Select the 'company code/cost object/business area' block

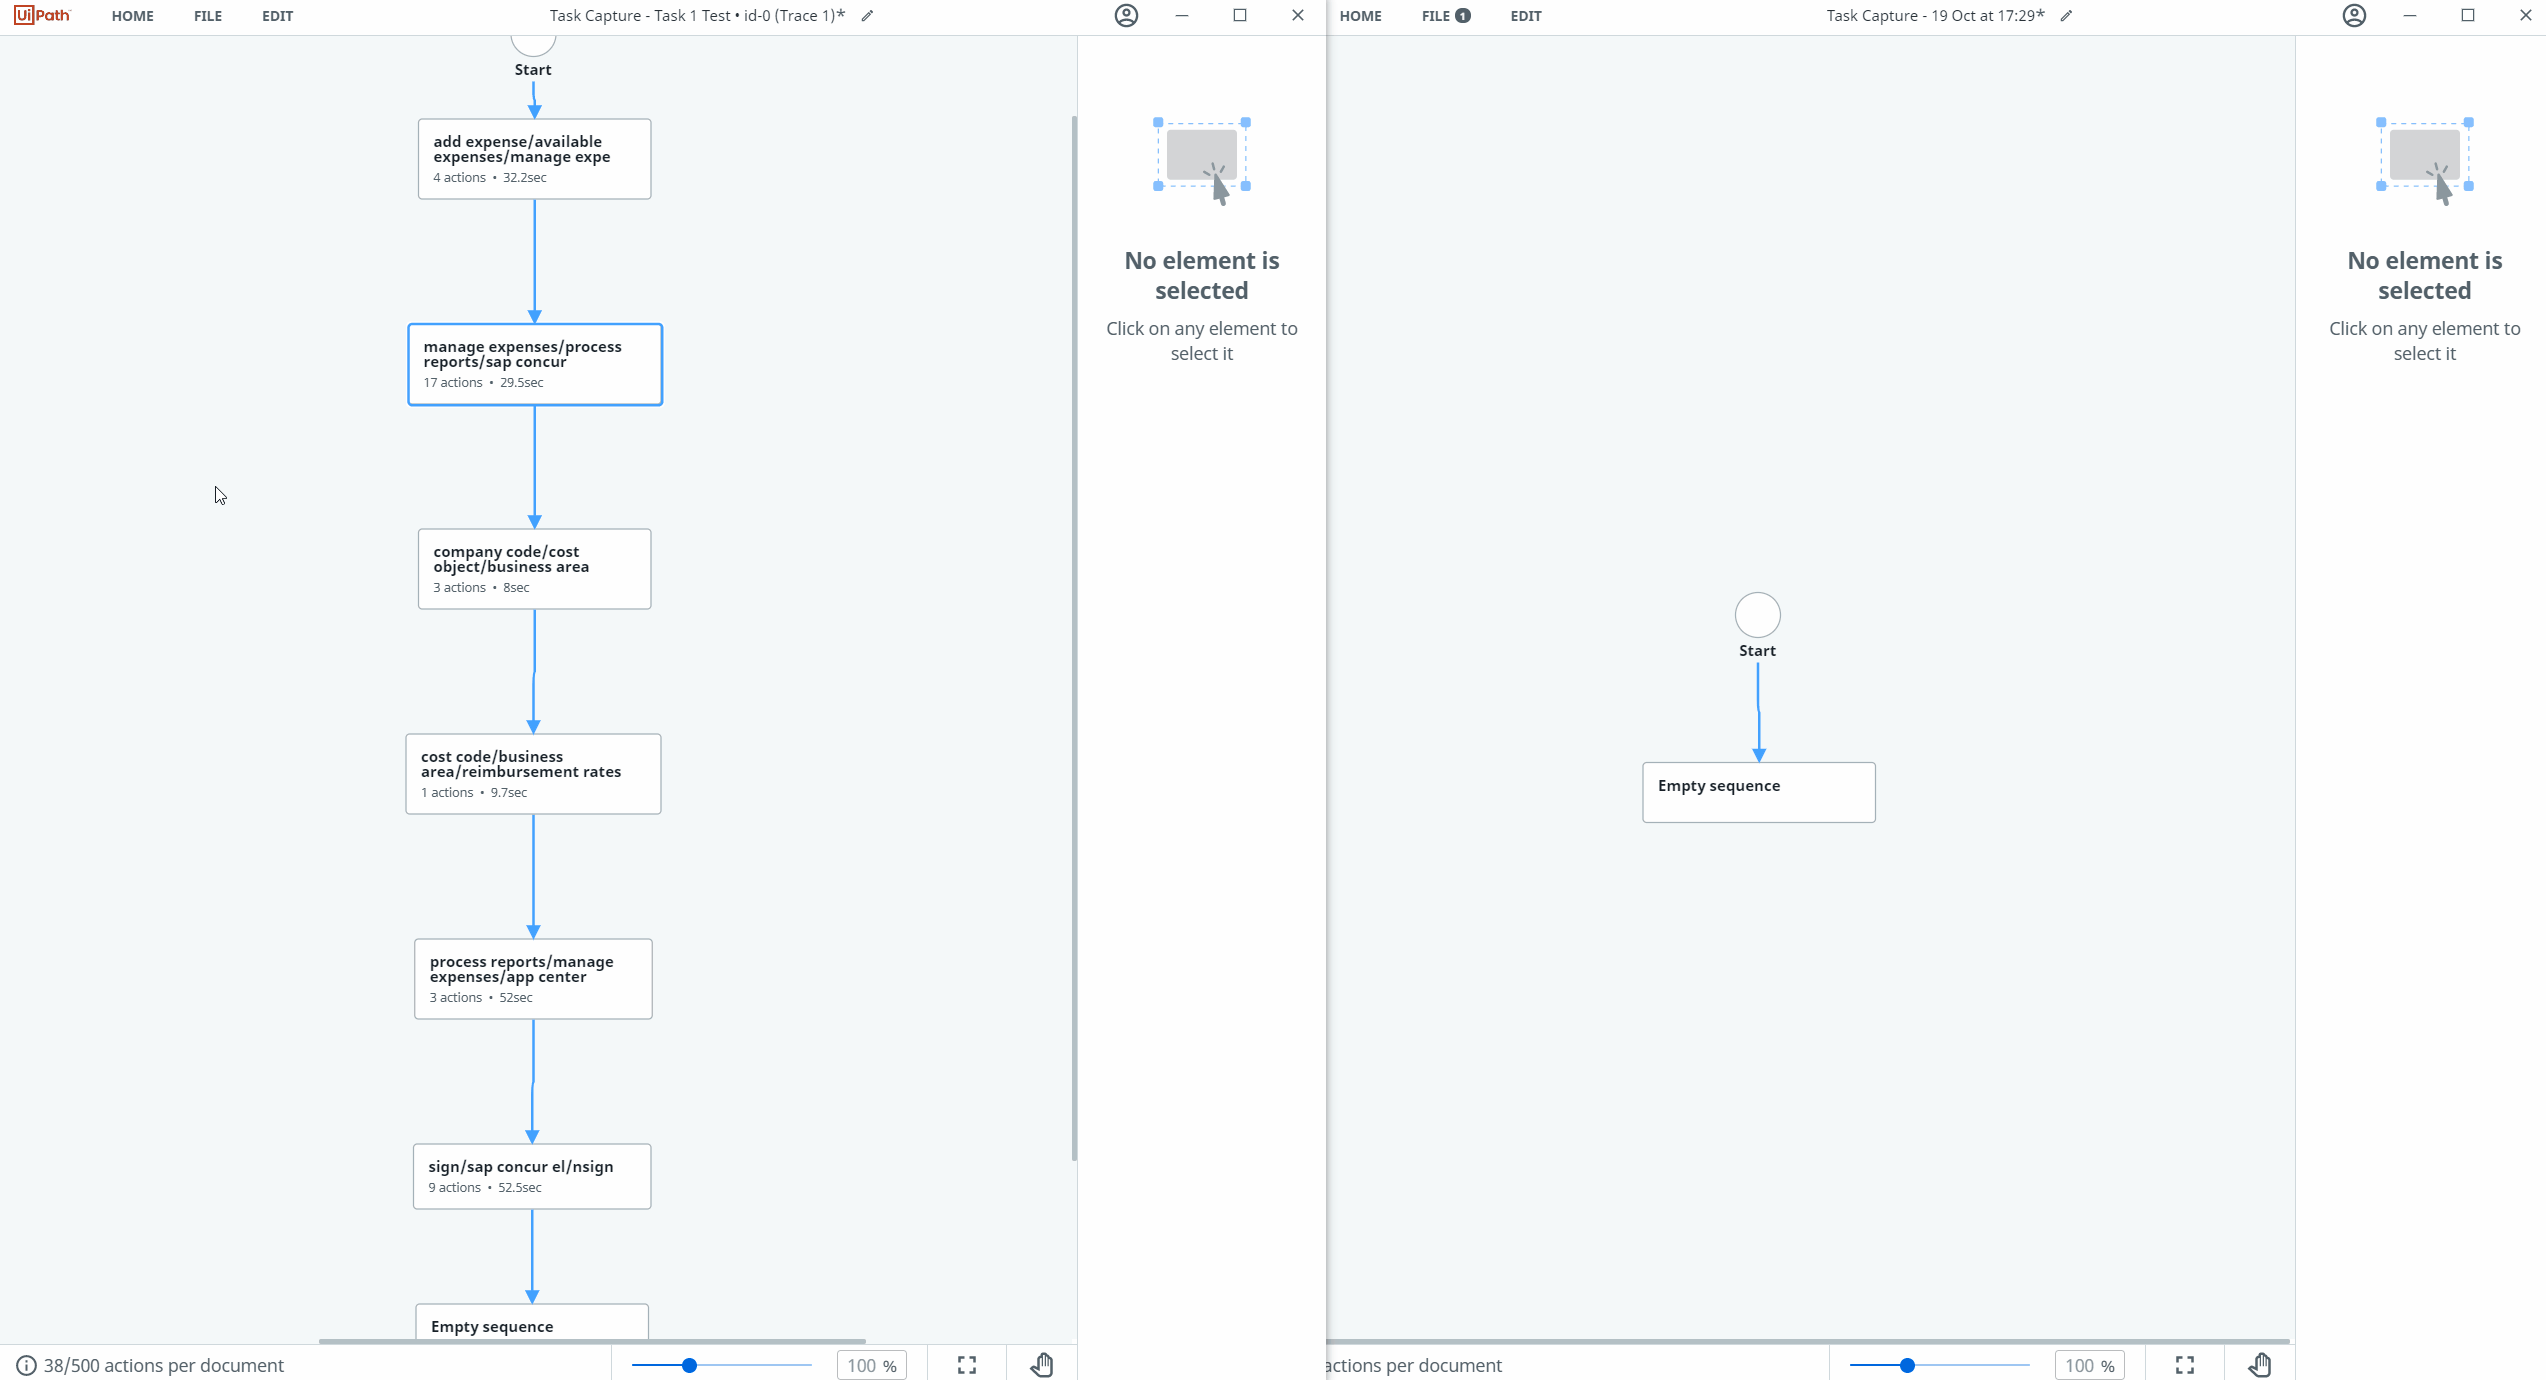click(x=534, y=568)
